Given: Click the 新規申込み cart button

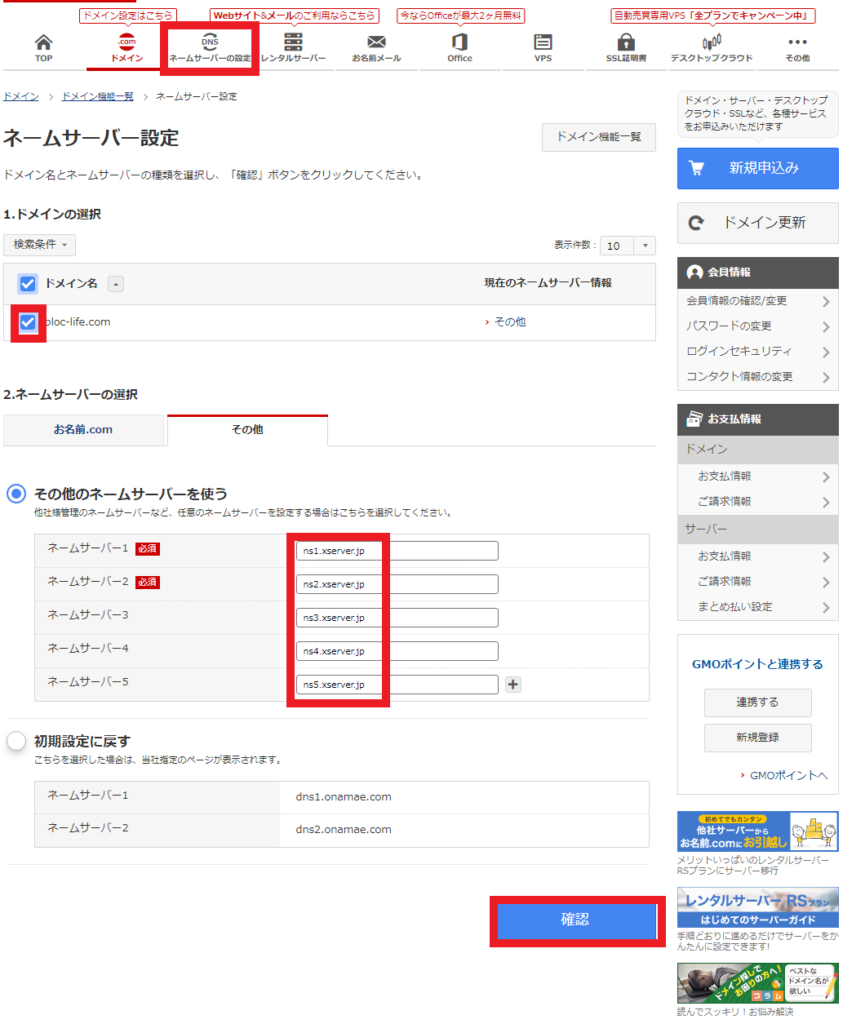Looking at the screenshot, I should tap(757, 168).
